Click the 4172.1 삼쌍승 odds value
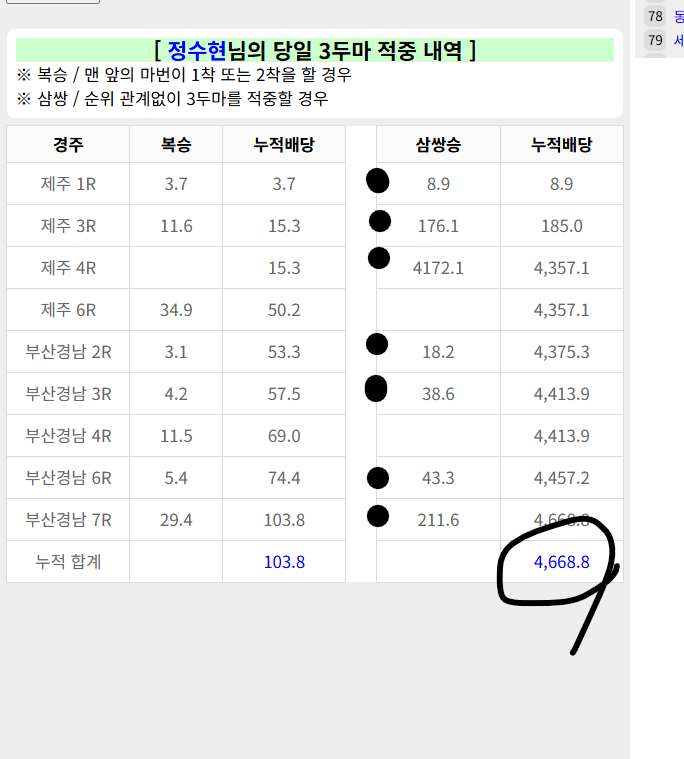The width and height of the screenshot is (684, 759). coord(438,268)
